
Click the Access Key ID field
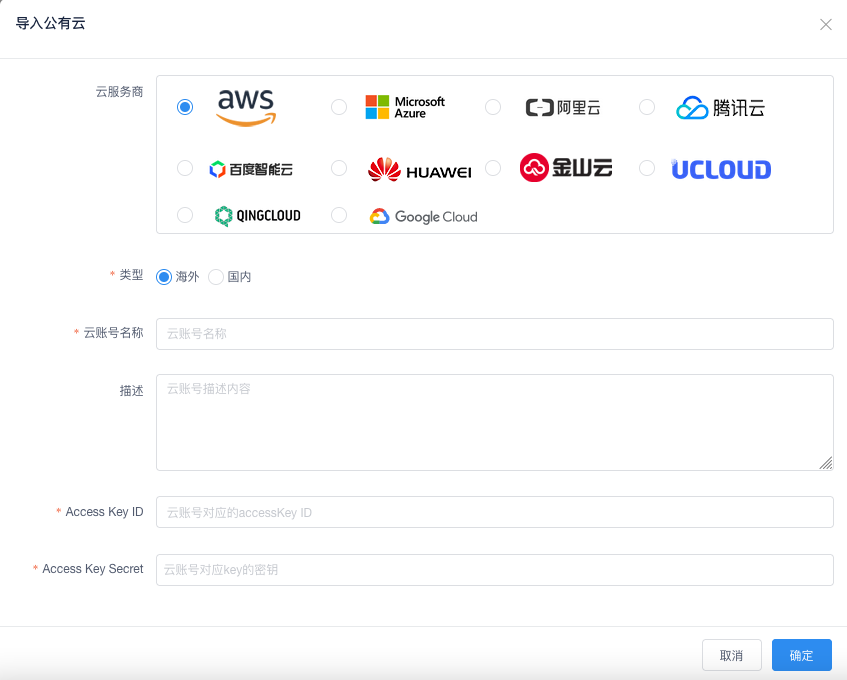click(494, 511)
